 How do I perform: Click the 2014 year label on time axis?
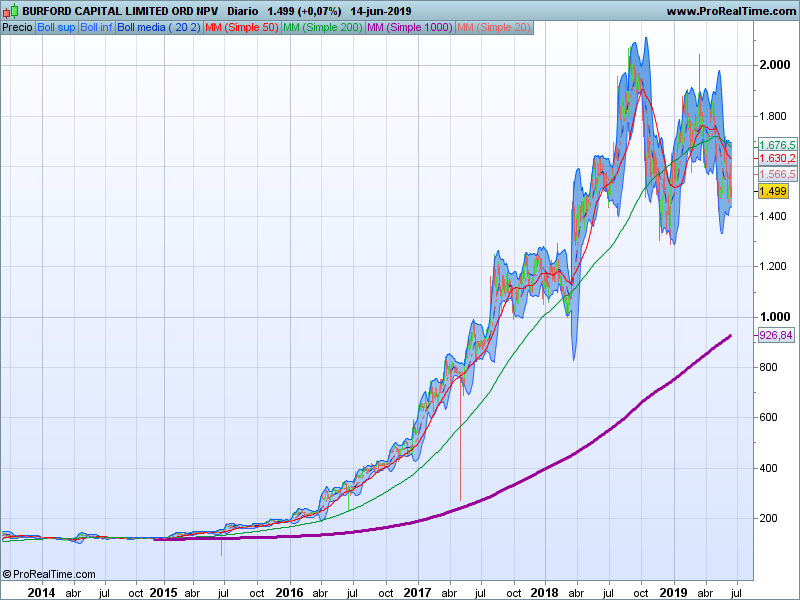point(41,593)
